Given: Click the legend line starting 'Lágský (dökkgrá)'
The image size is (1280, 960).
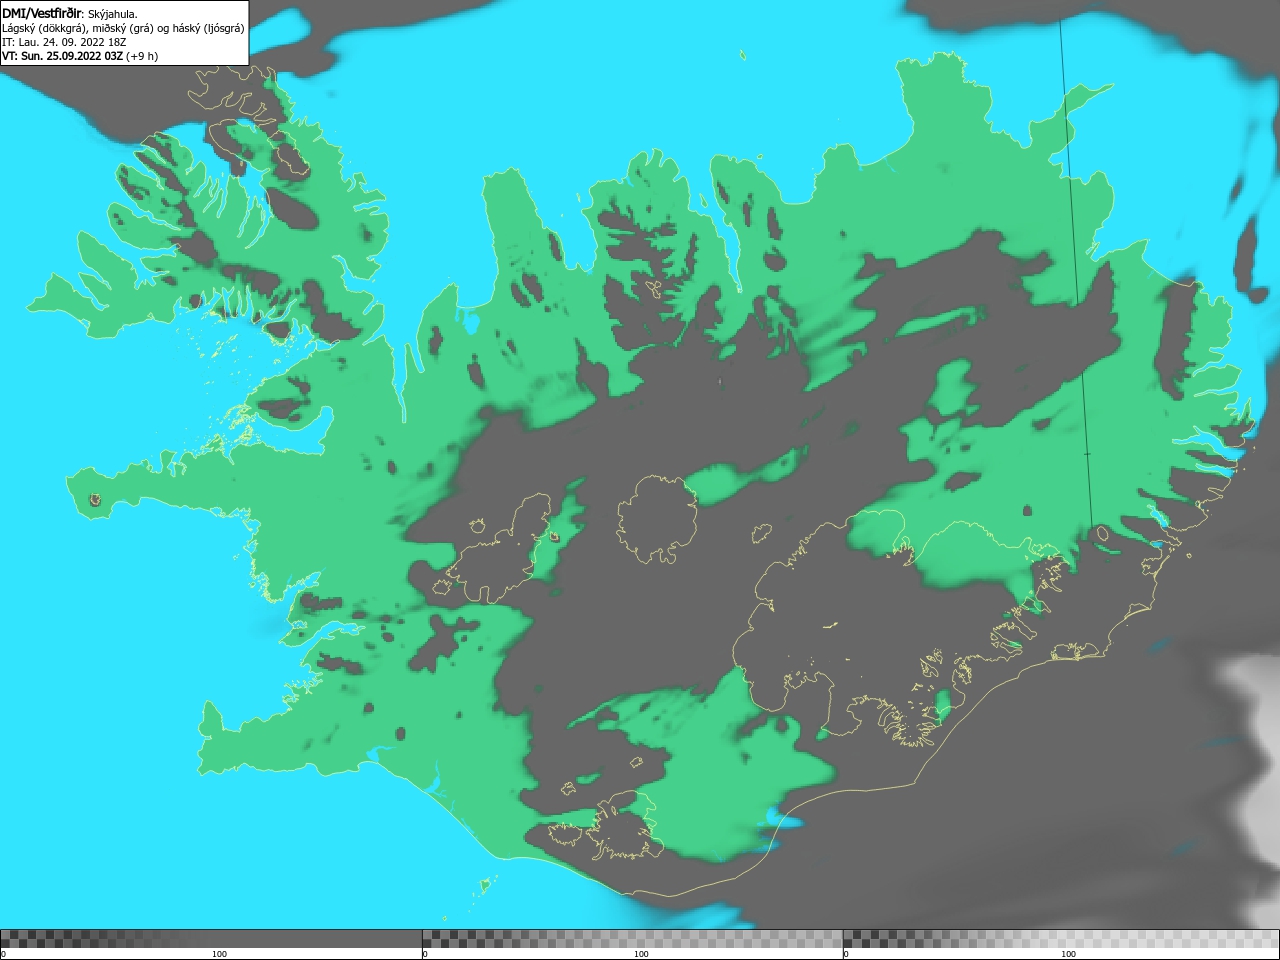Looking at the screenshot, I should (x=123, y=28).
